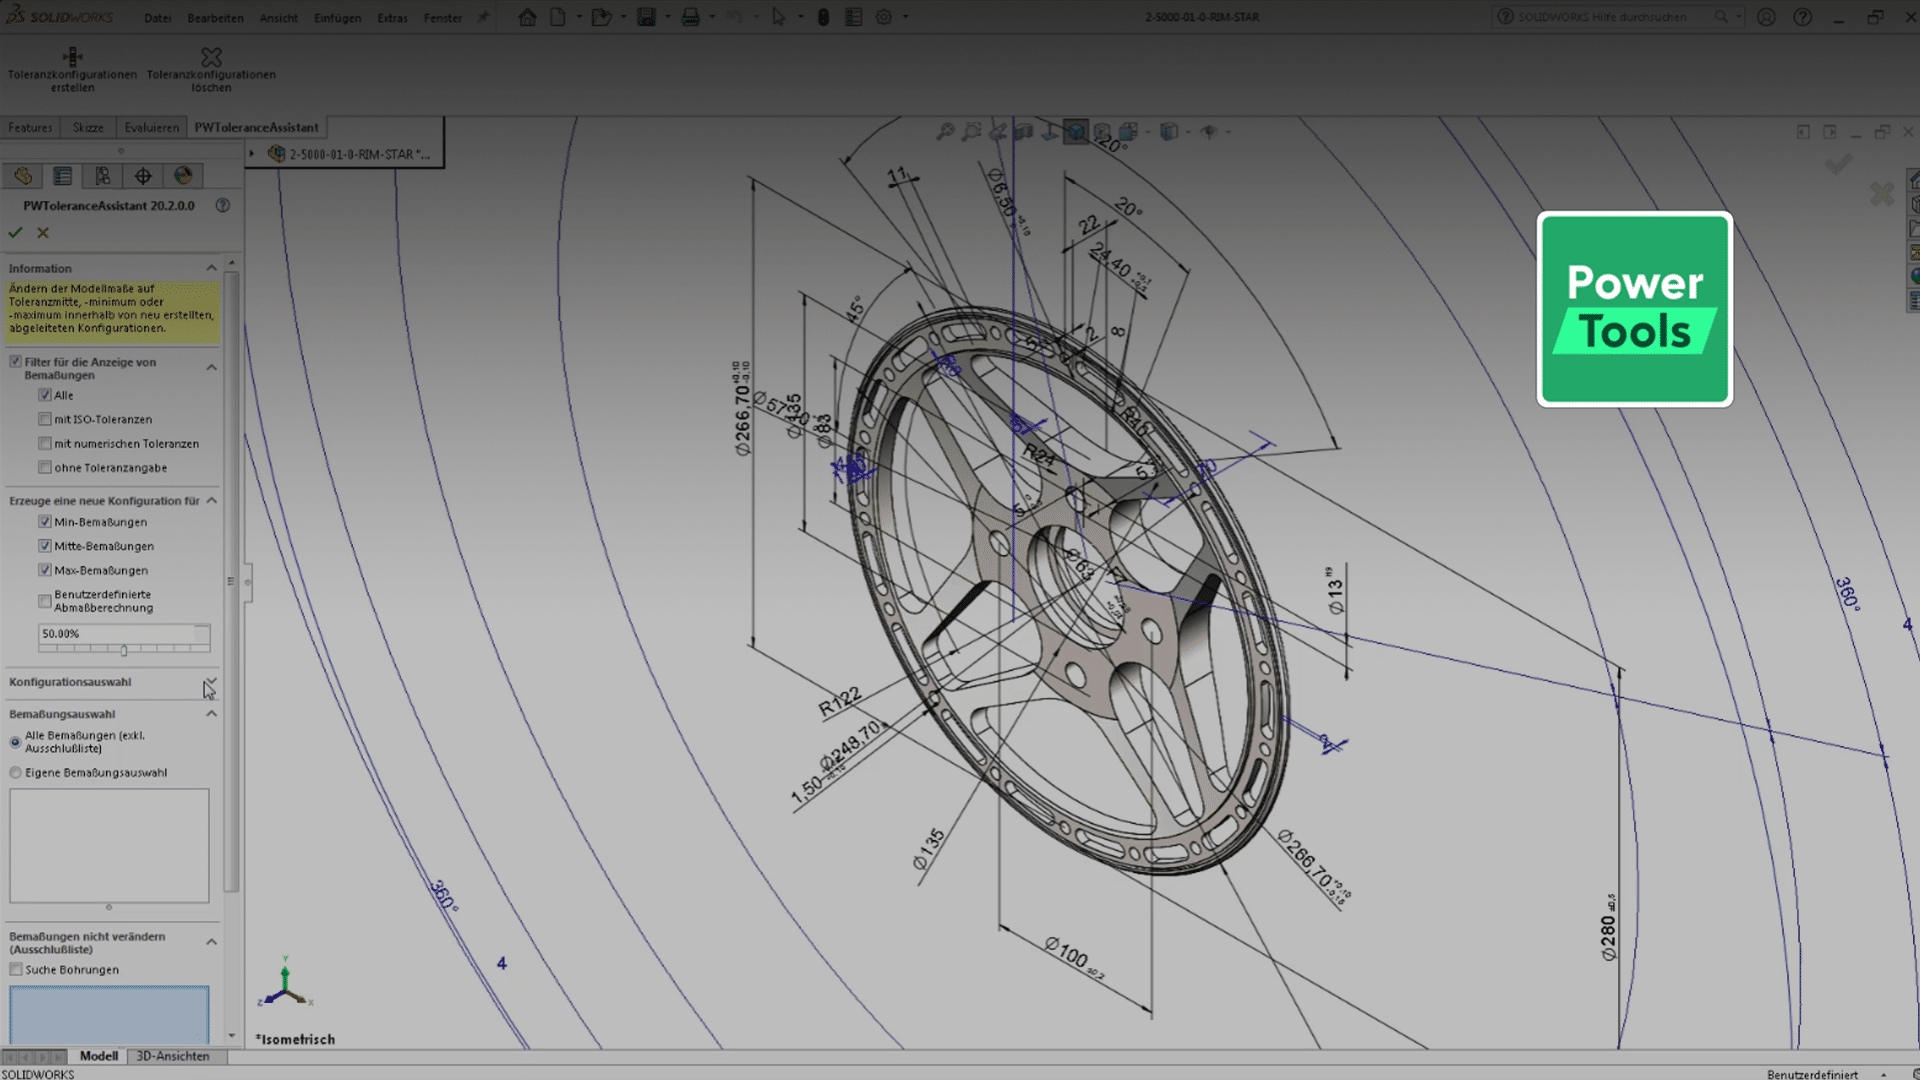
Task: Open the Bearbeiten menu
Action: coord(215,18)
